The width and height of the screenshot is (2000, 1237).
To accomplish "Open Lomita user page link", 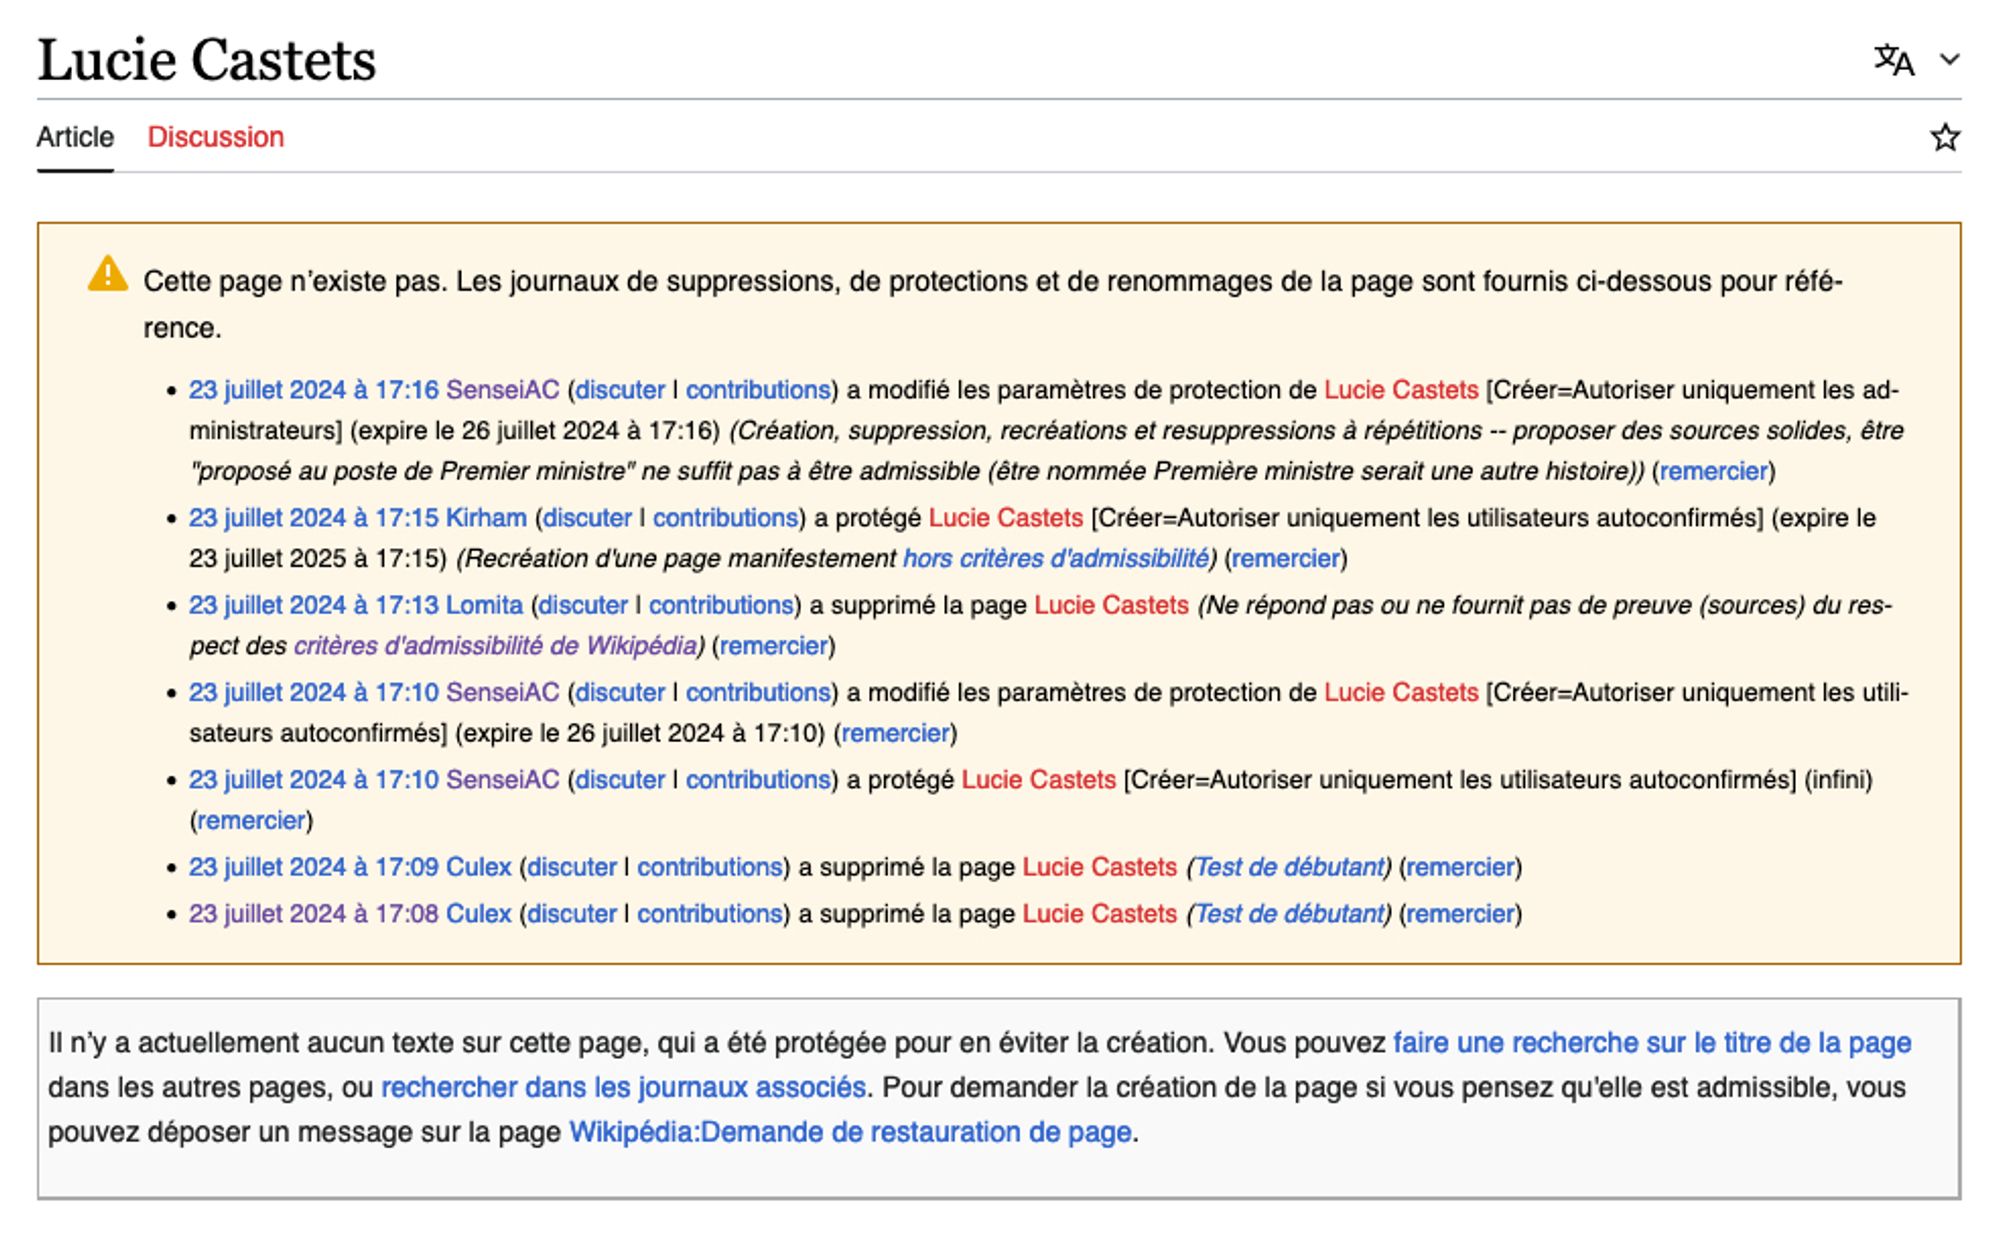I will pyautogui.click(x=484, y=605).
